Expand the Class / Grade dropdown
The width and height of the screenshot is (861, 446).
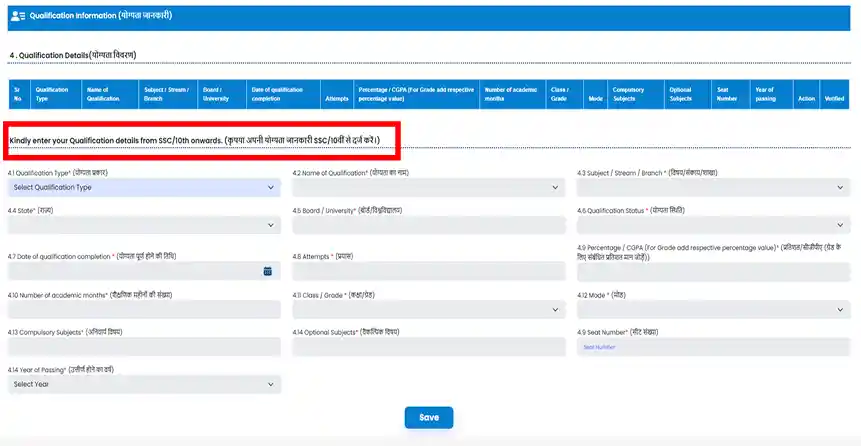[x=428, y=310]
